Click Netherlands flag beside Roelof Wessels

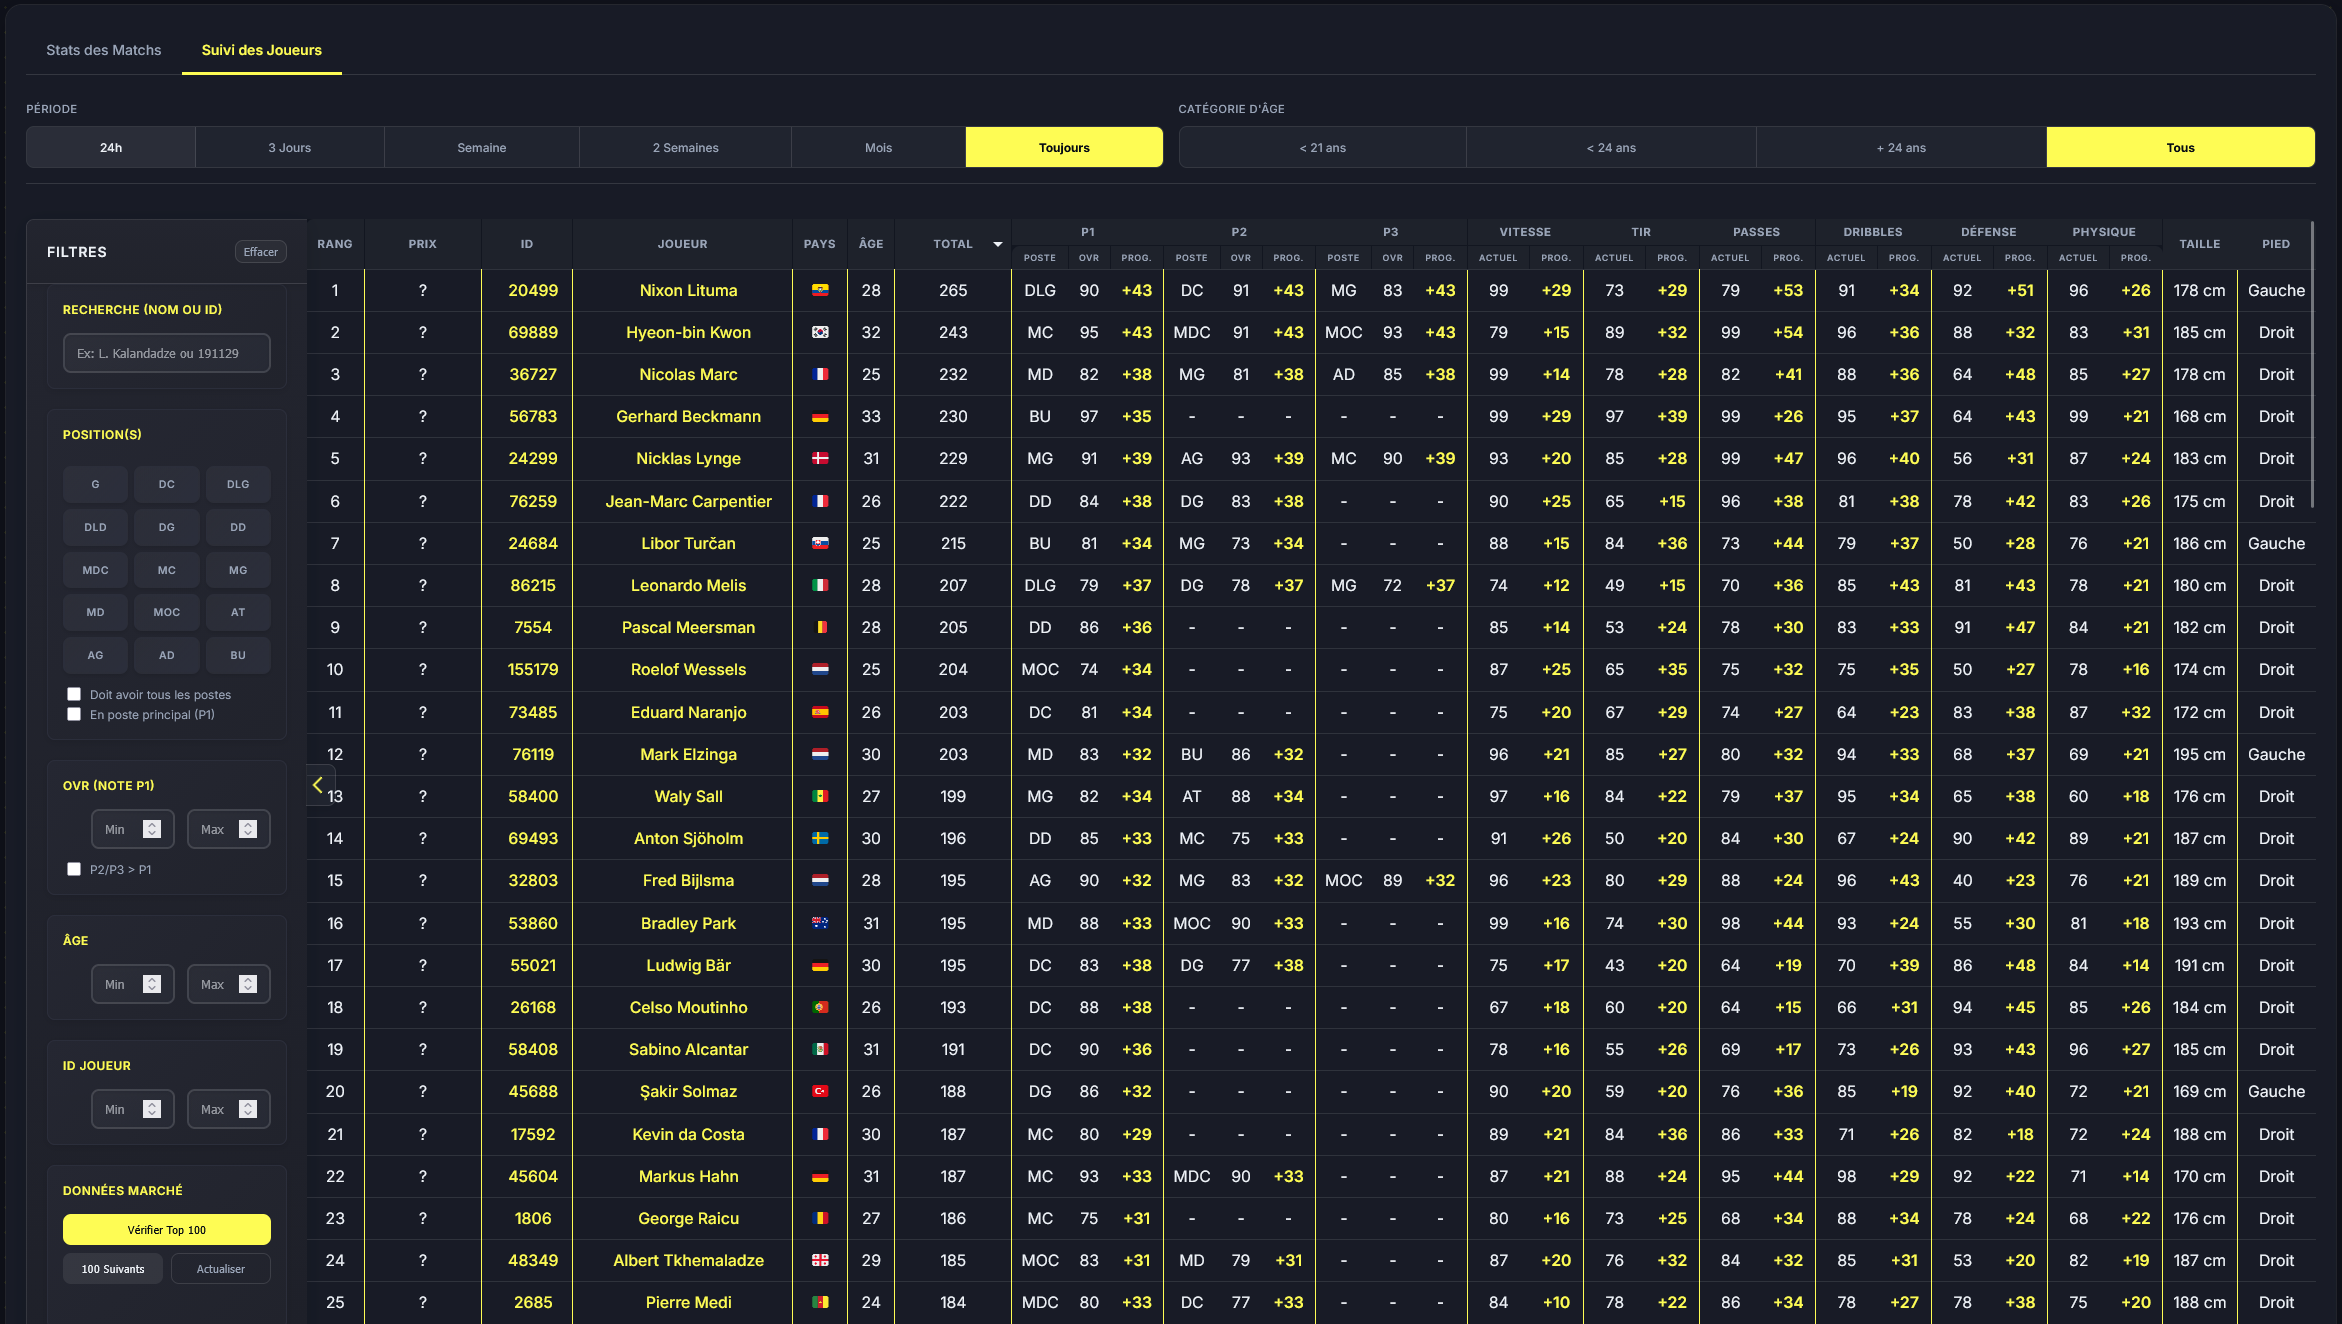point(820,669)
